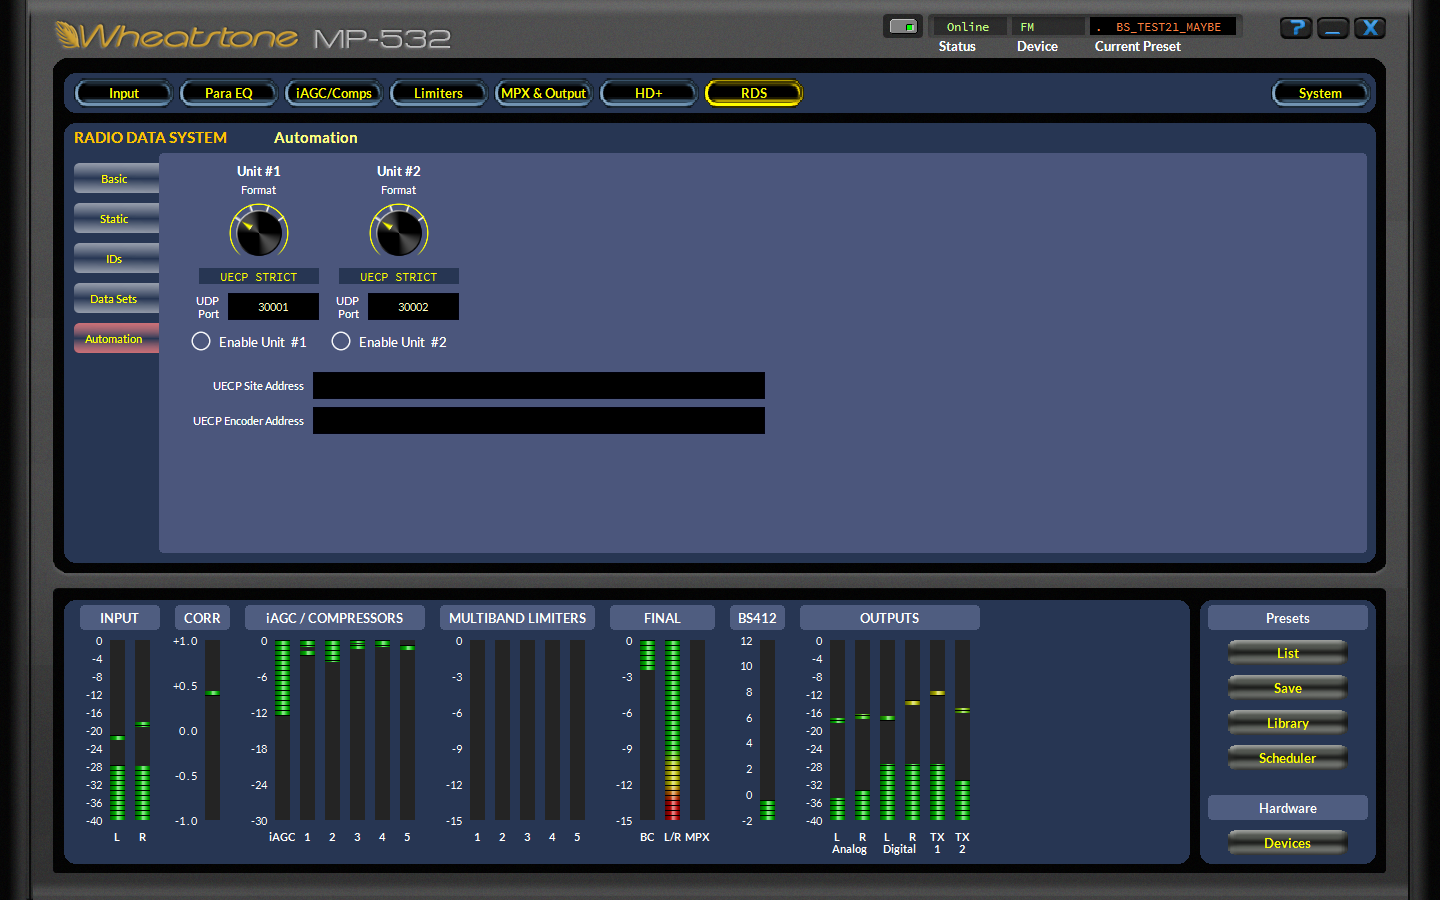Enable Unit #1 radio button
The image size is (1440, 900).
201,341
